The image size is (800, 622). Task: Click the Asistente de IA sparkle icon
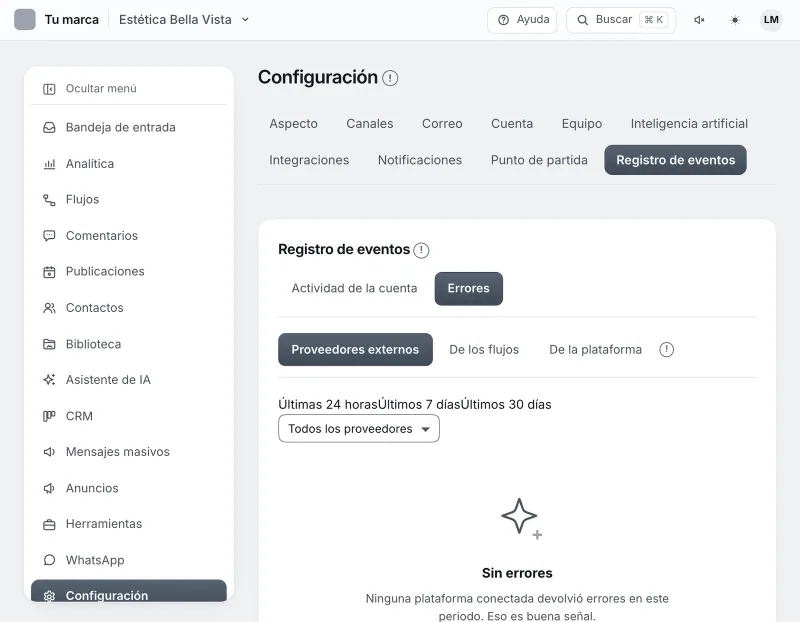pyautogui.click(x=49, y=380)
